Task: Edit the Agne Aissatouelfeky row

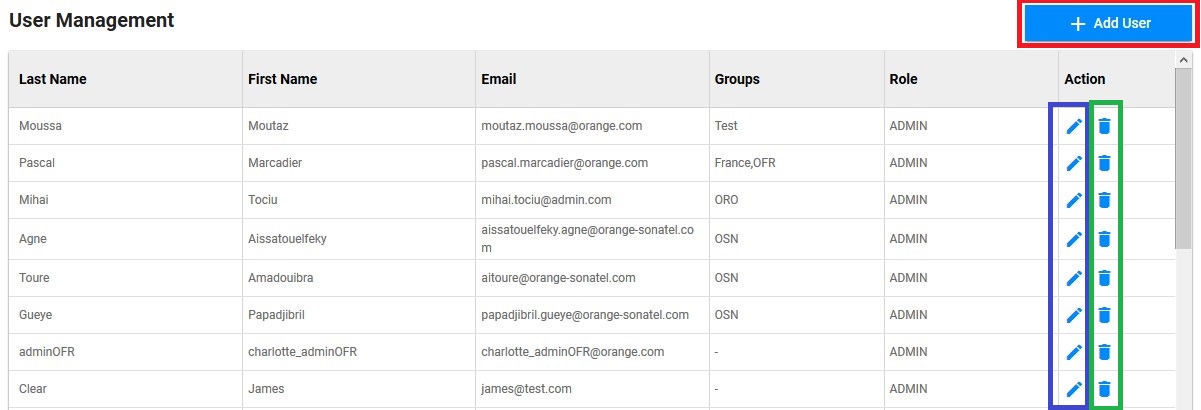Action: [x=1074, y=239]
